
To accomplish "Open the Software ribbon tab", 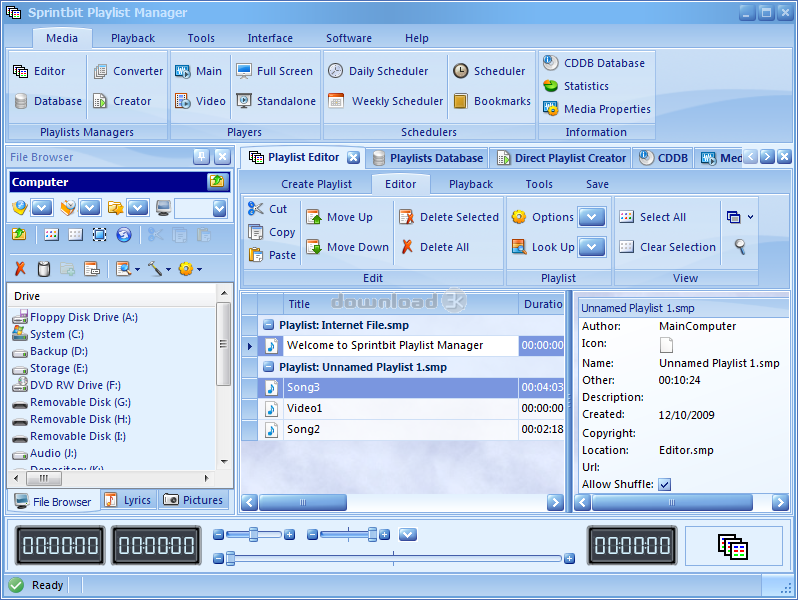I will click(x=349, y=38).
